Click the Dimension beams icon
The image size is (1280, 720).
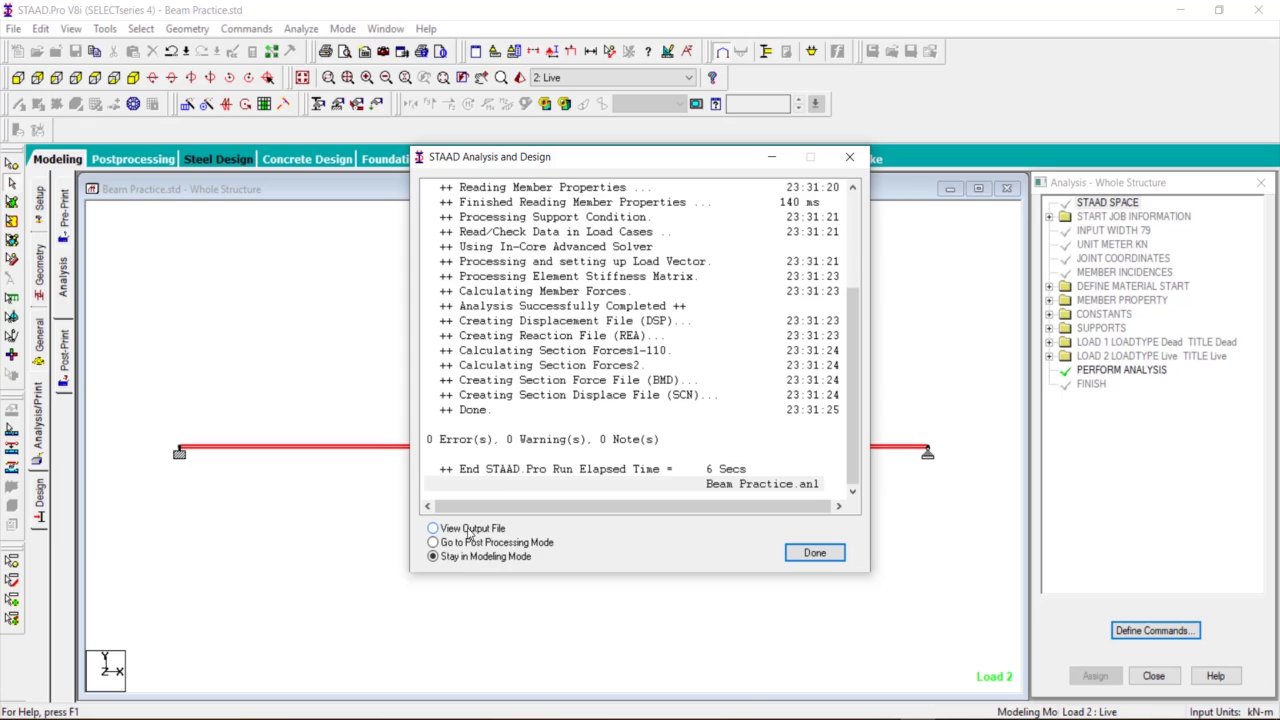tap(590, 52)
